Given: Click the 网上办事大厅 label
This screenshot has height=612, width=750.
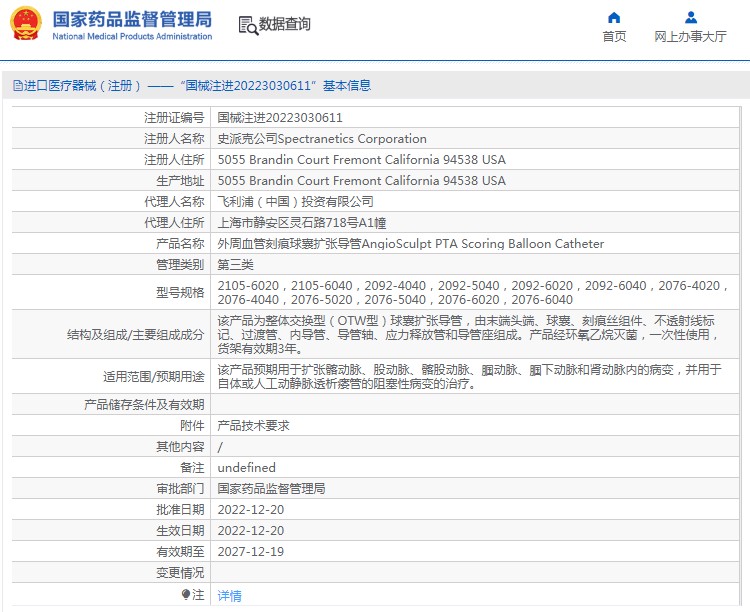Looking at the screenshot, I should [690, 36].
